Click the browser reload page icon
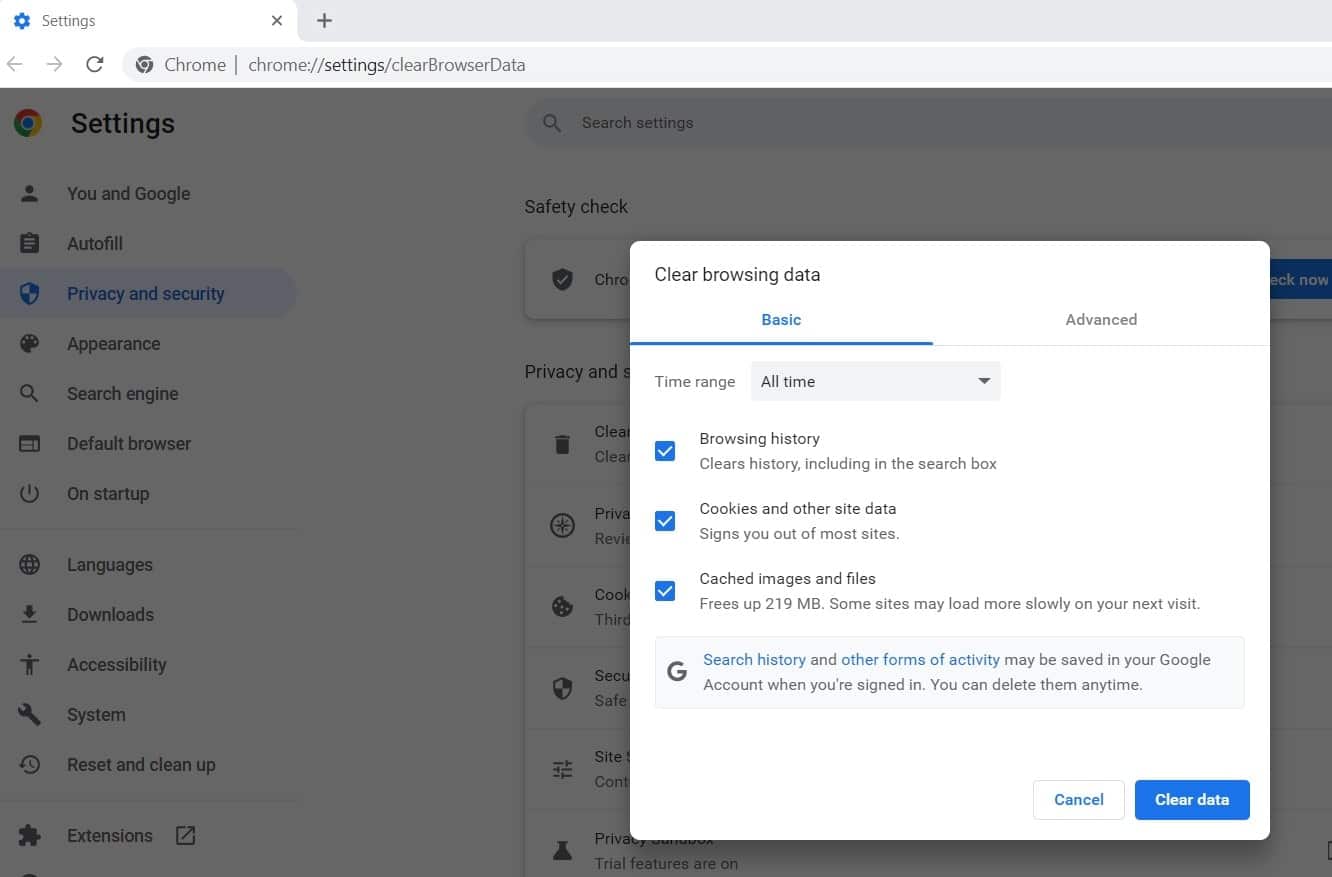 pyautogui.click(x=95, y=65)
